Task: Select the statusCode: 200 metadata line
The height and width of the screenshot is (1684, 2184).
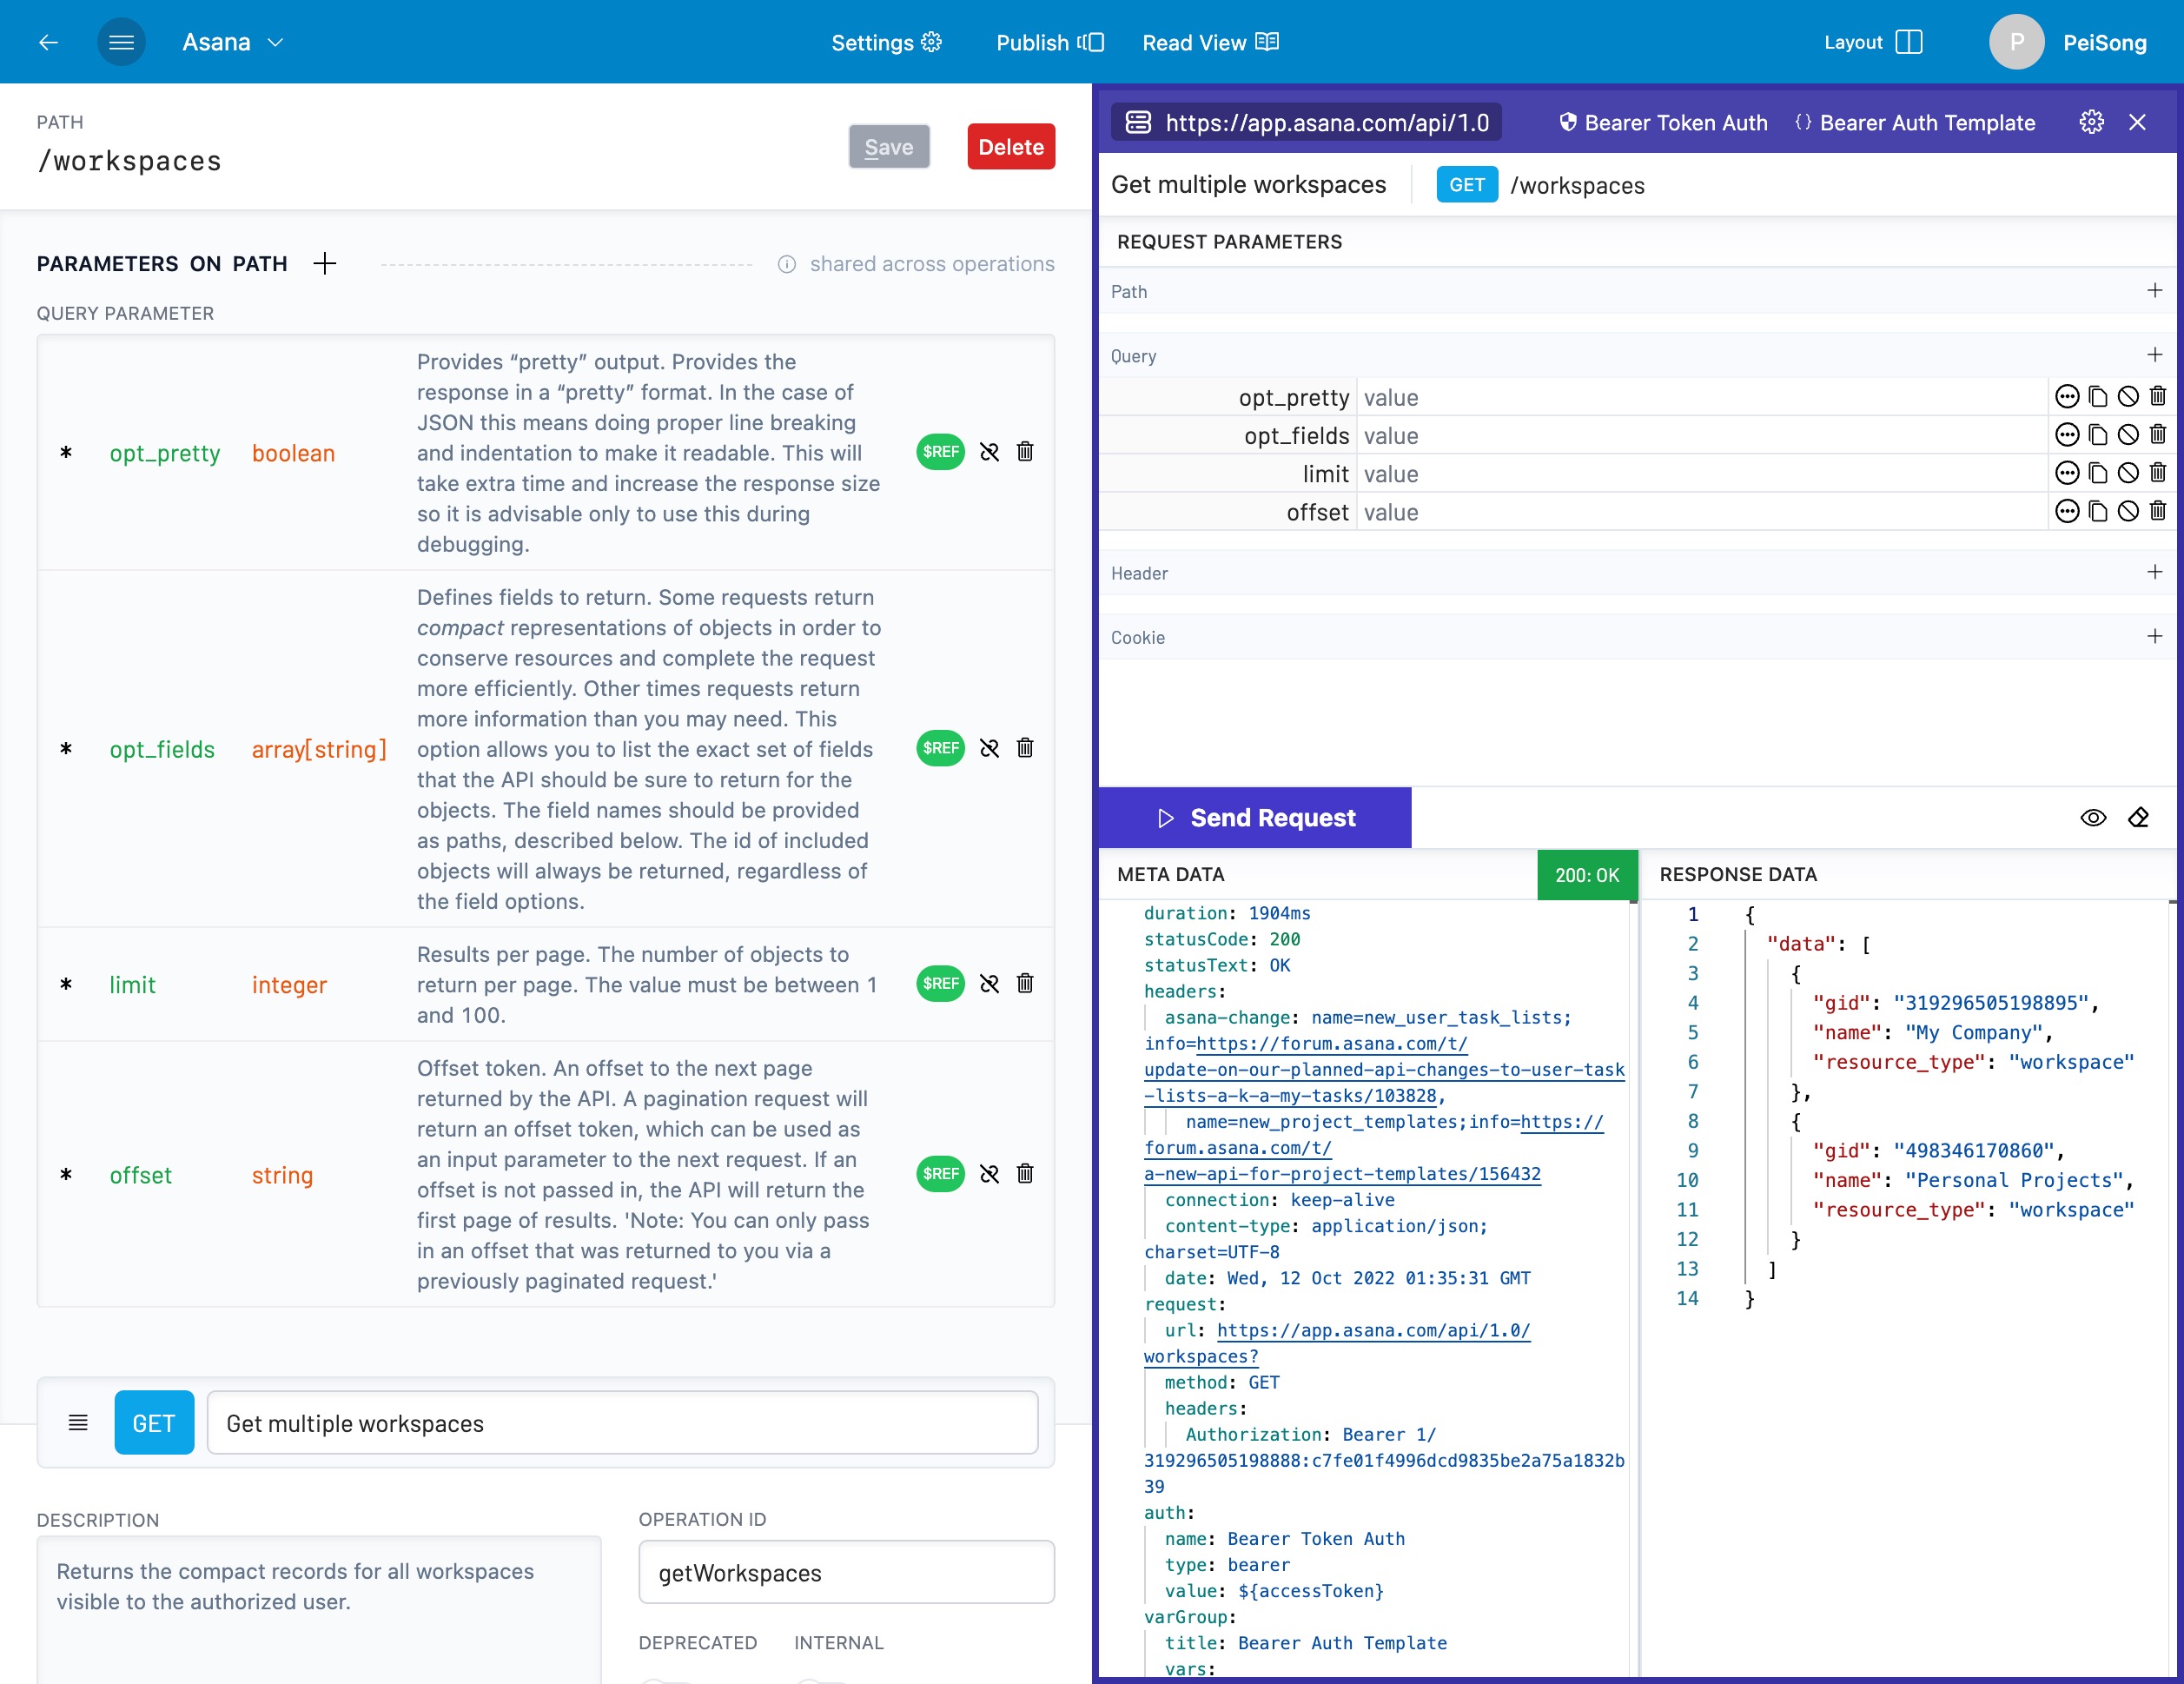Action: coord(1222,939)
